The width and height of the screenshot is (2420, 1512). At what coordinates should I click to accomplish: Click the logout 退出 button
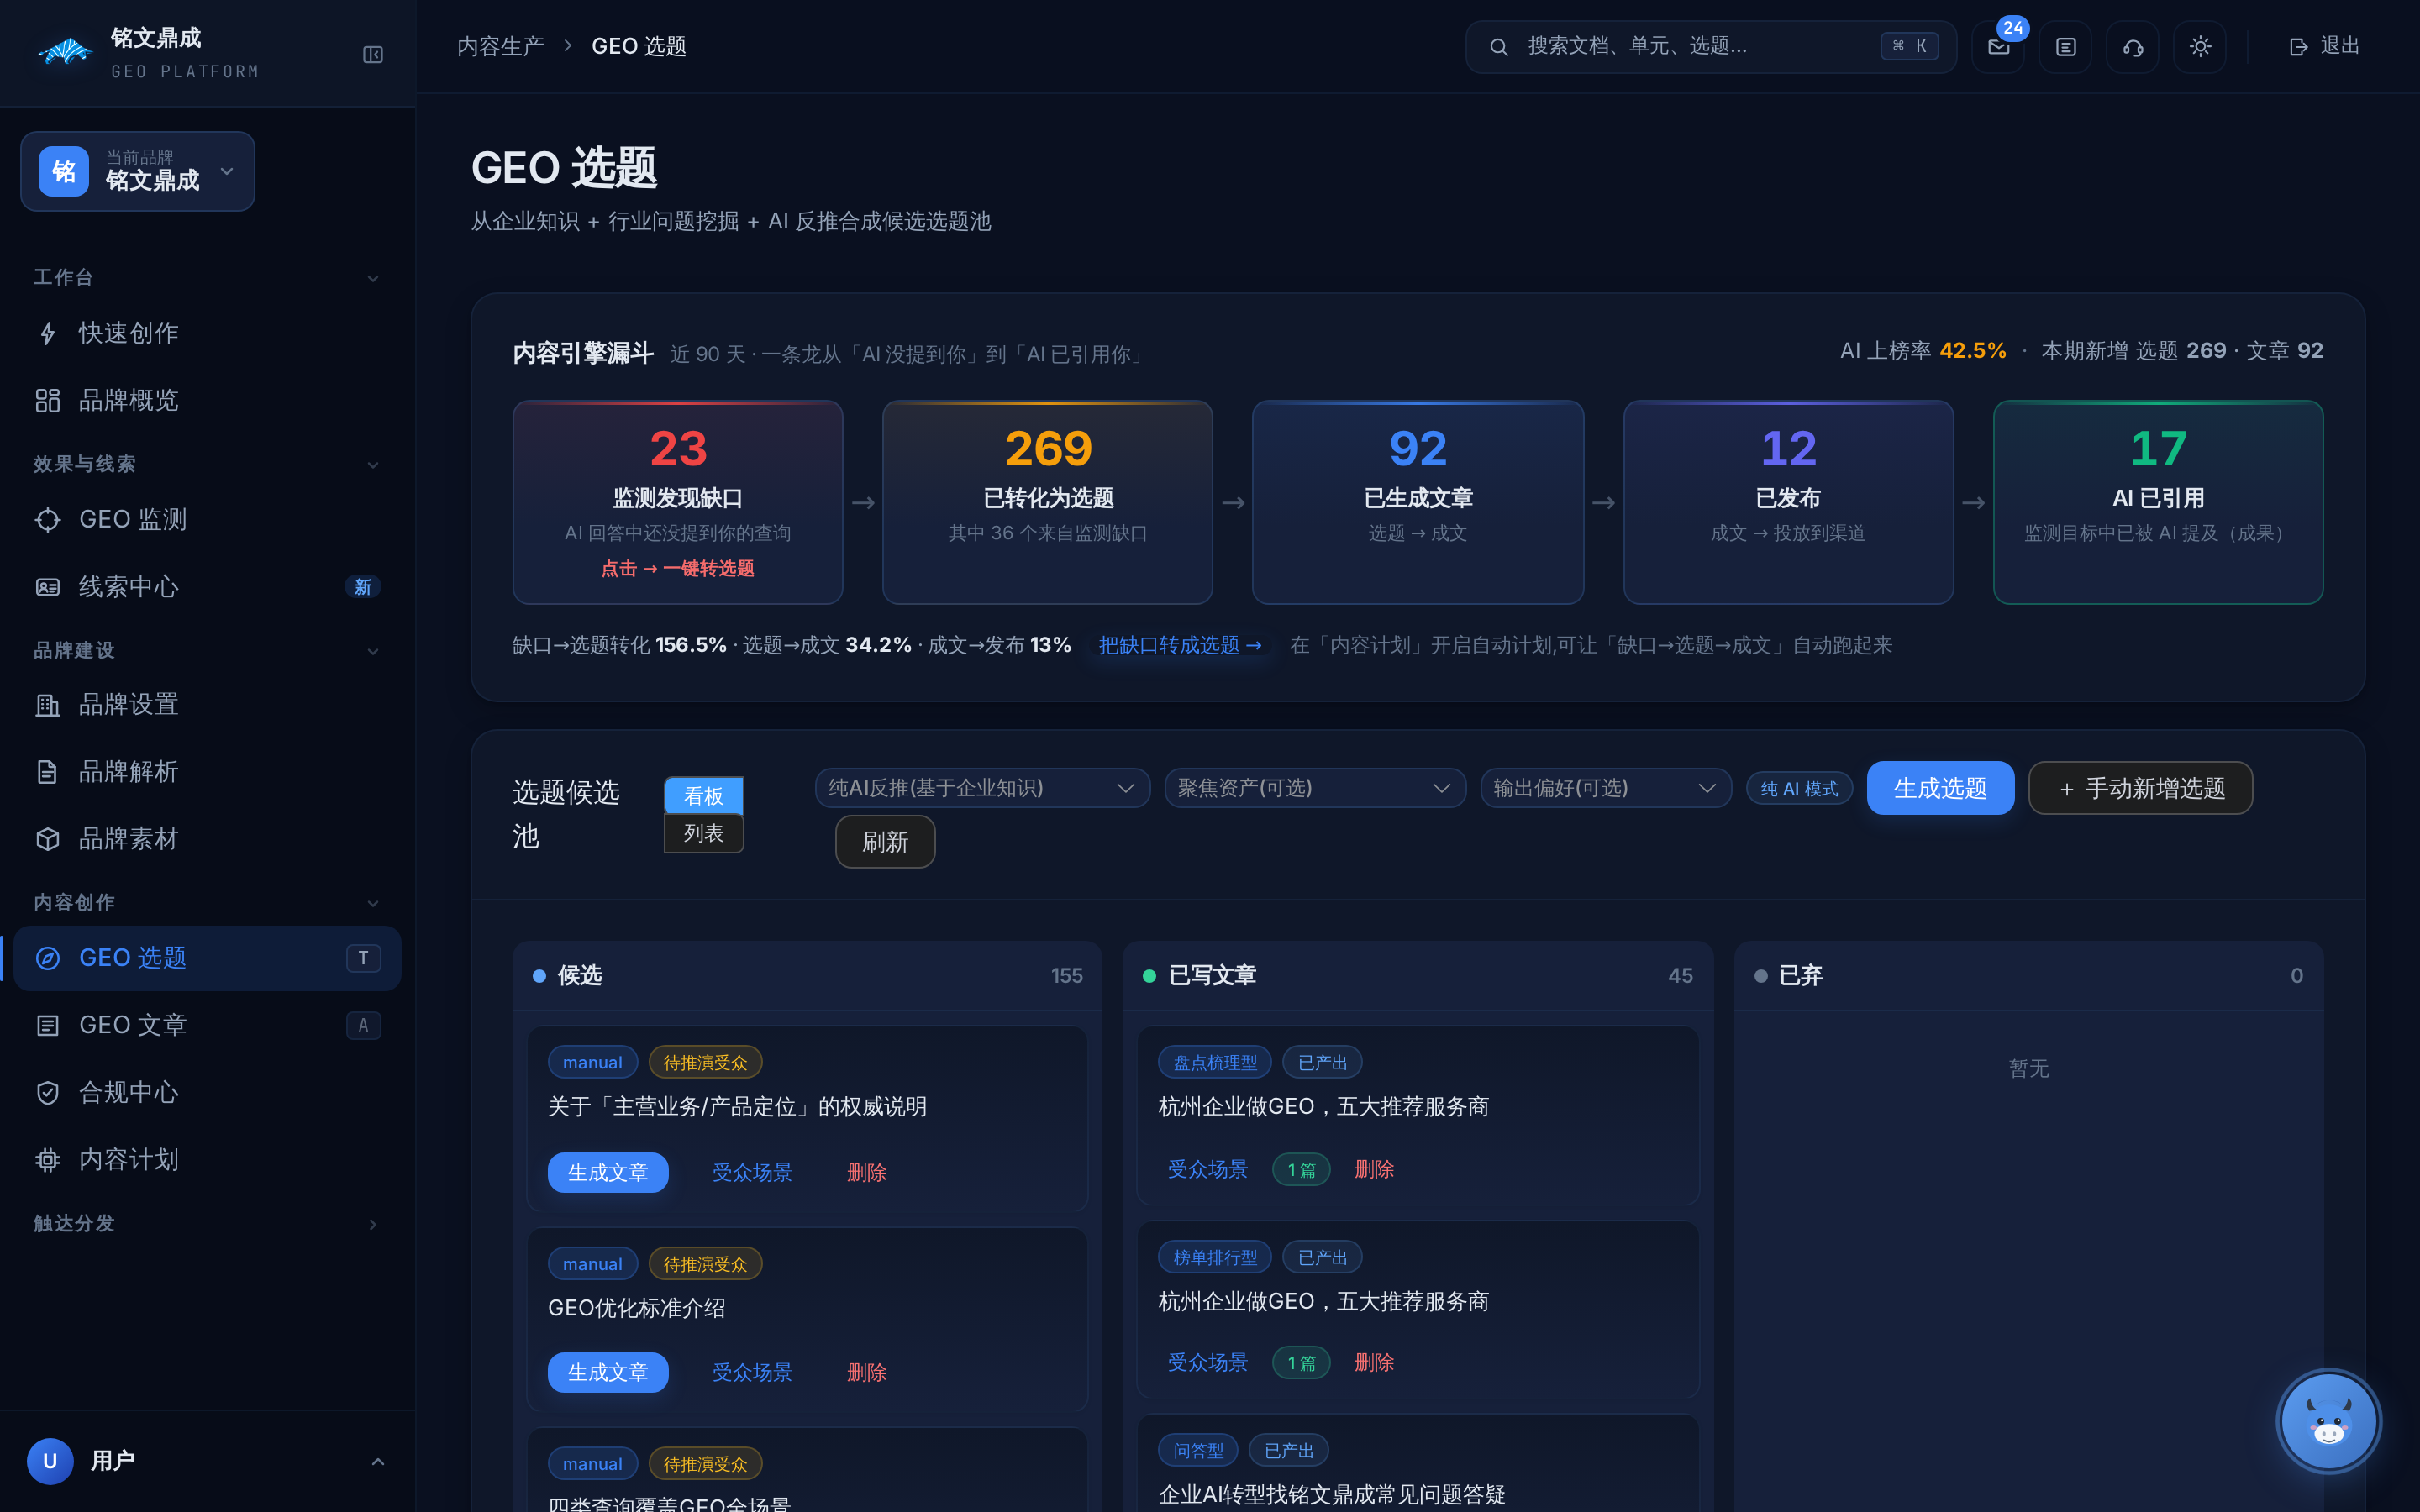point(2324,46)
